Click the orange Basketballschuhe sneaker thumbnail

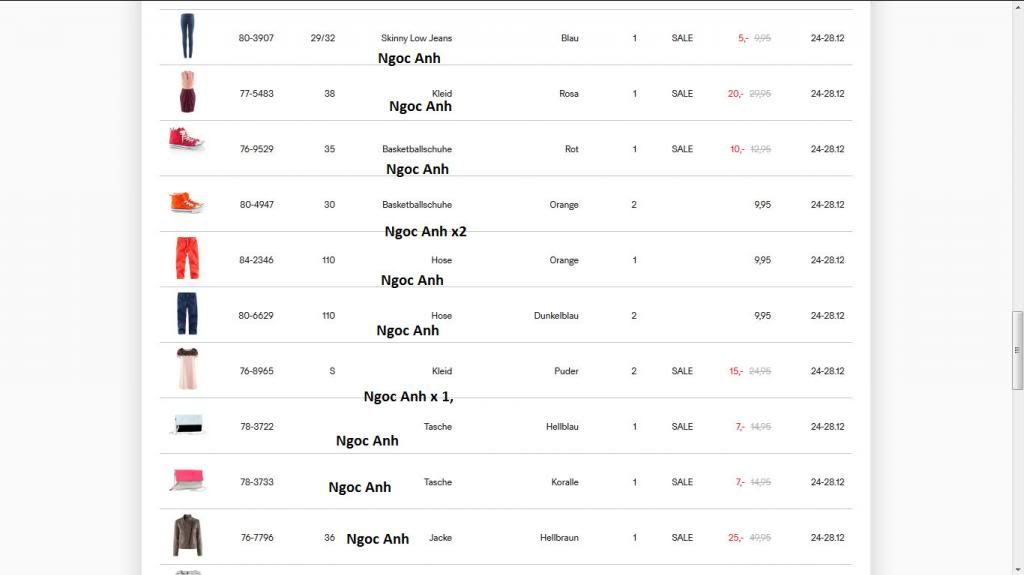(186, 203)
